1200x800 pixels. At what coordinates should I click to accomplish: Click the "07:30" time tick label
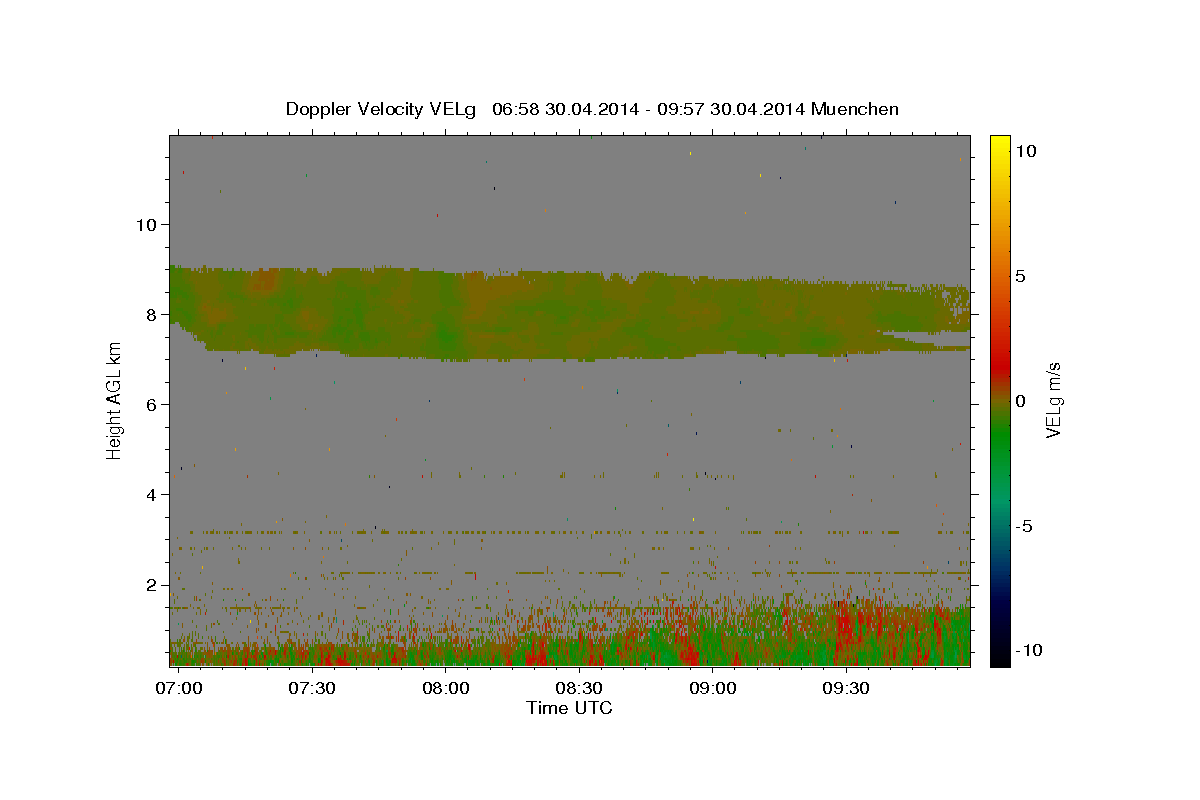coord(312,688)
